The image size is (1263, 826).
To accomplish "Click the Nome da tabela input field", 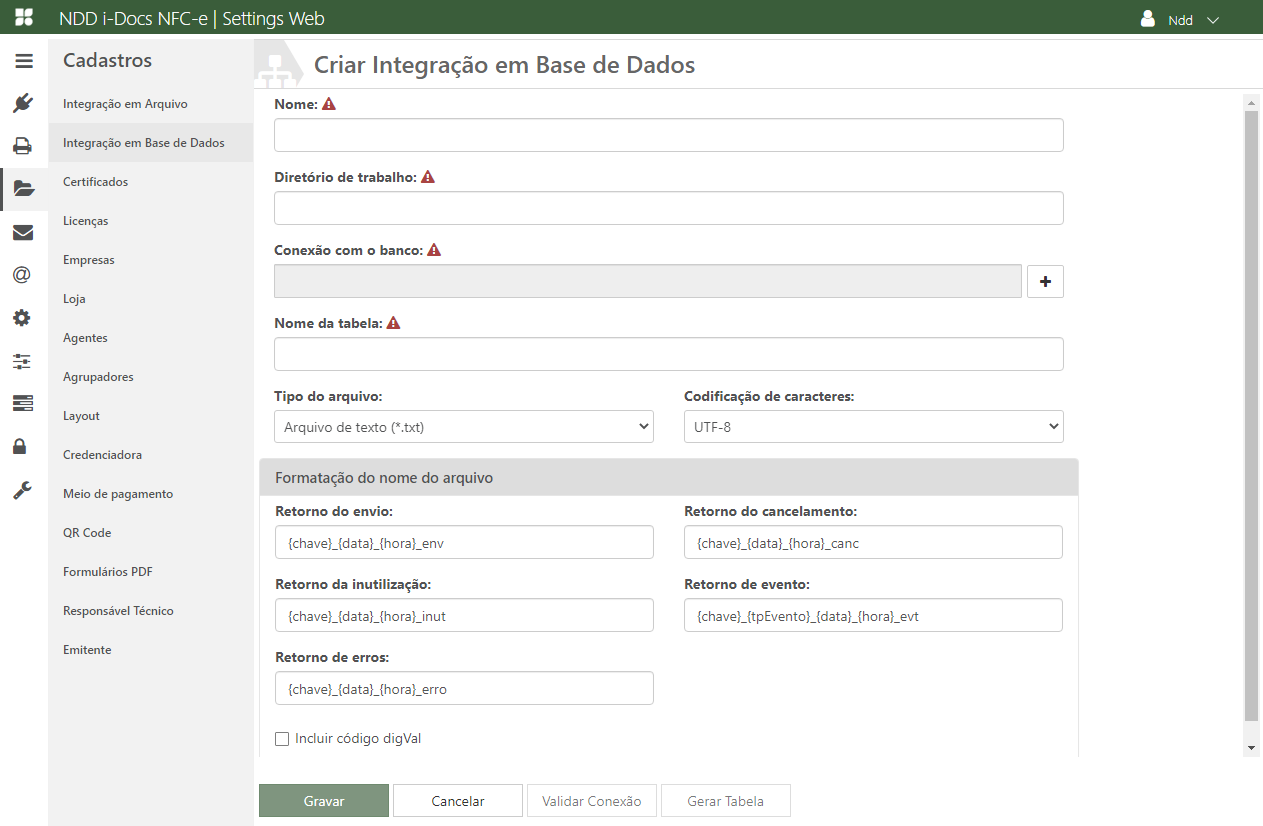I will (x=668, y=354).
